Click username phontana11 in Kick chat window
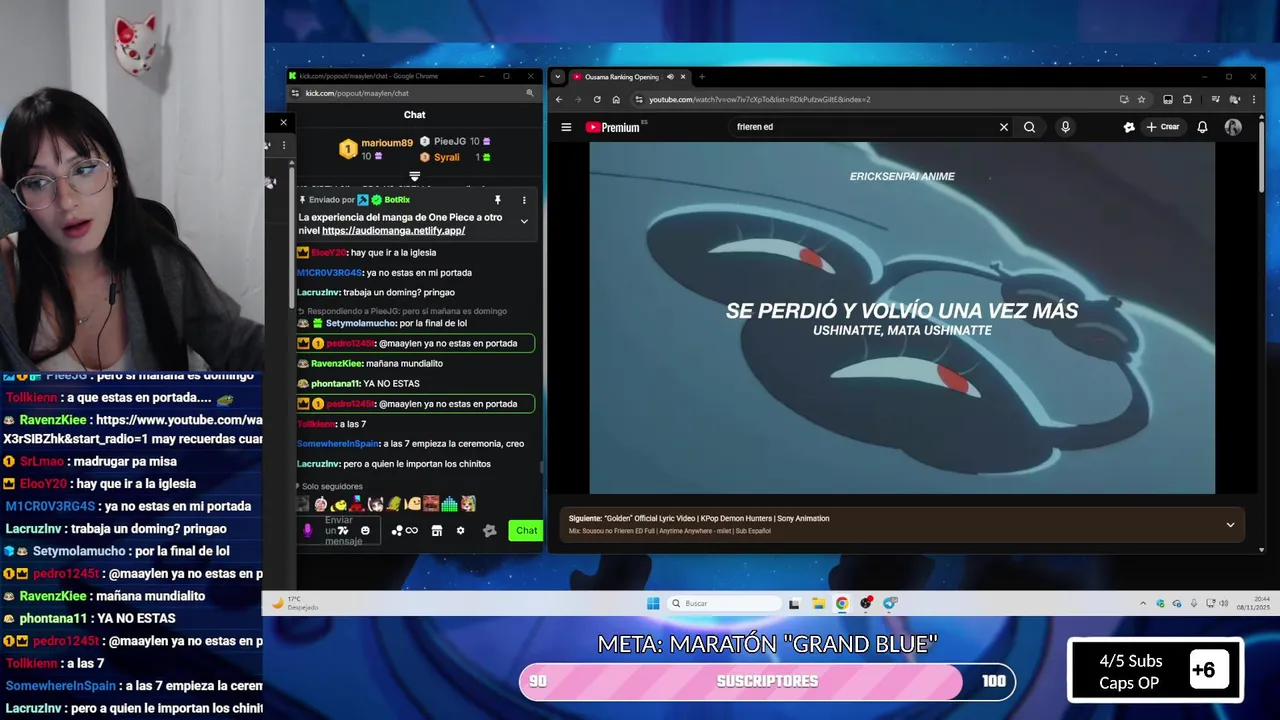Screen dimensions: 1280x720 pos(335,384)
